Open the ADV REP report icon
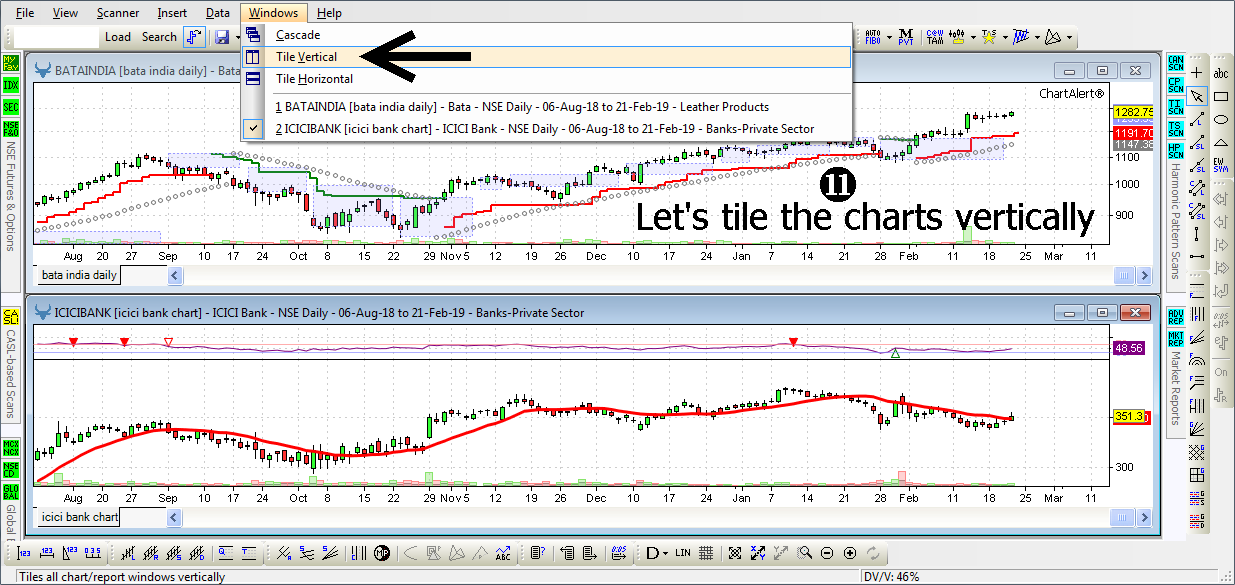The image size is (1235, 585). (x=1175, y=317)
